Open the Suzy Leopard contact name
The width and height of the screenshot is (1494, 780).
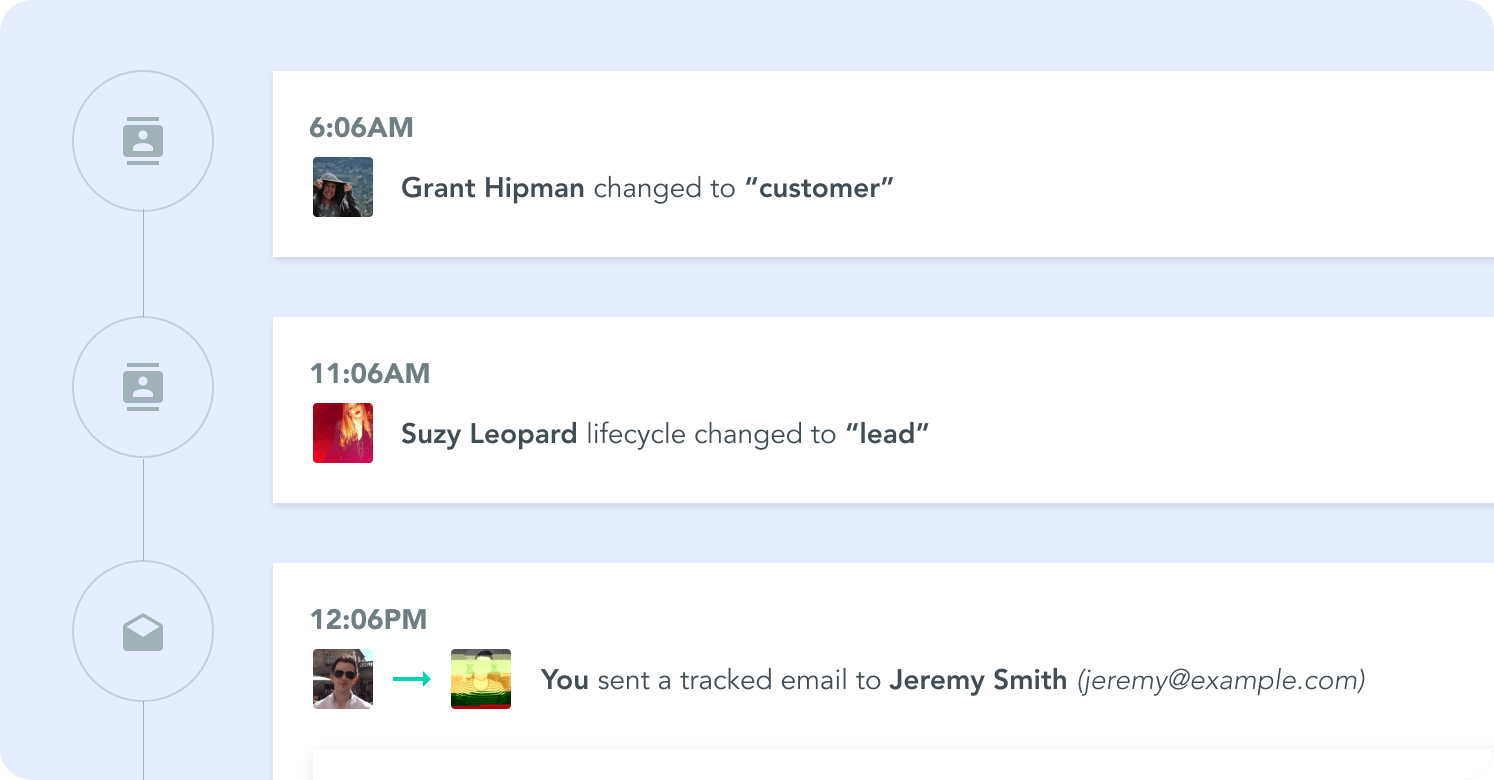(489, 434)
